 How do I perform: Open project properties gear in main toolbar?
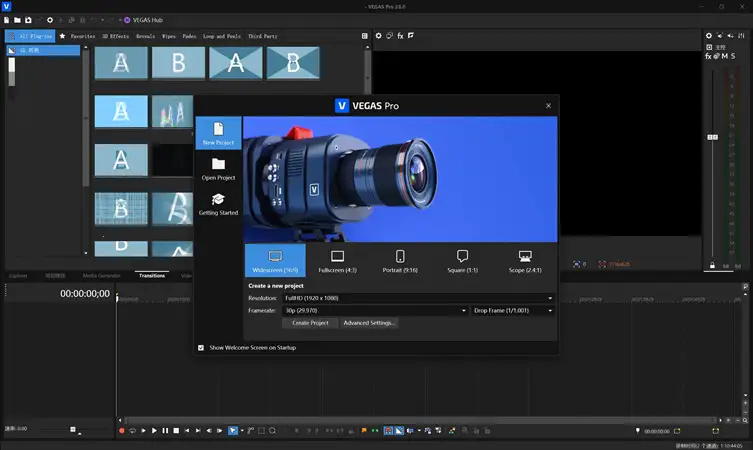tap(49, 20)
